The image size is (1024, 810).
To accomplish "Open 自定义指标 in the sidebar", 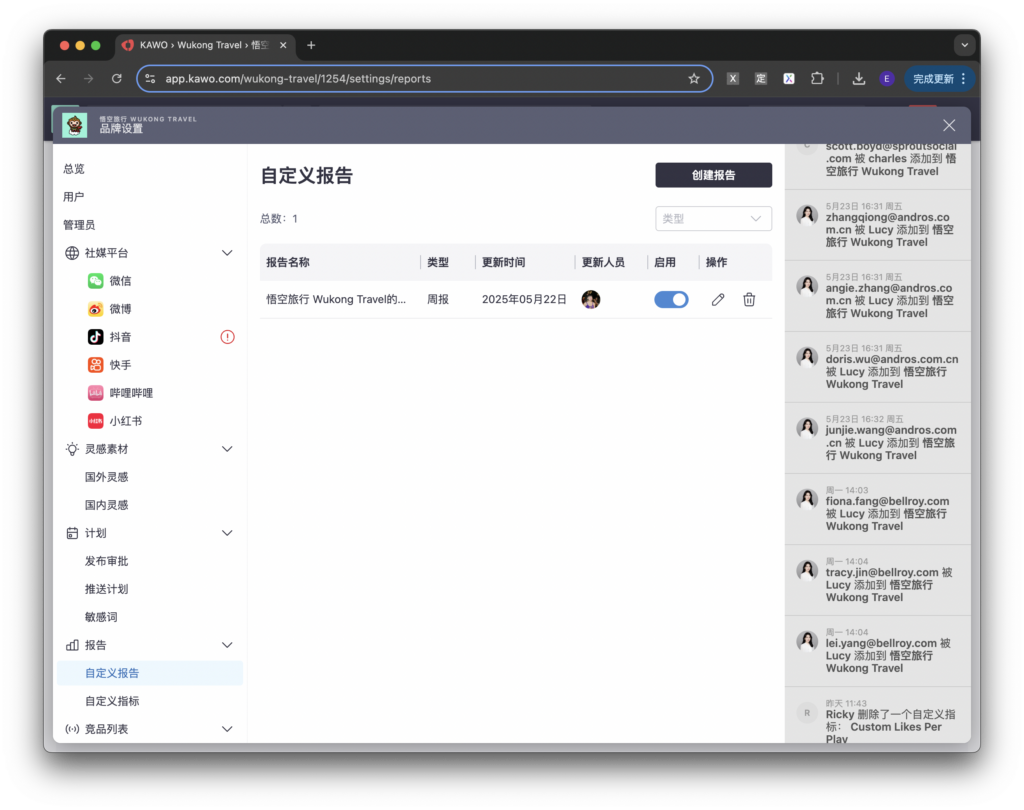I will [112, 701].
